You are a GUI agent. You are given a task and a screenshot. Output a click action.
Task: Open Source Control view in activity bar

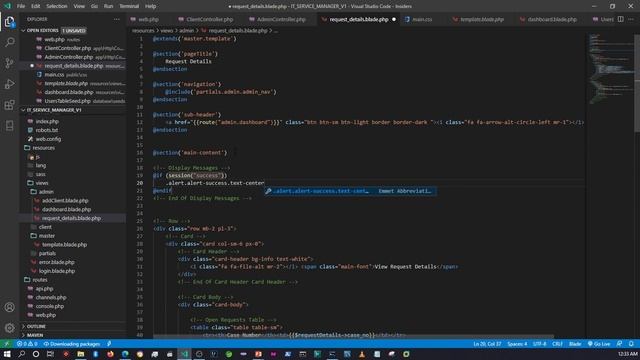[9, 63]
